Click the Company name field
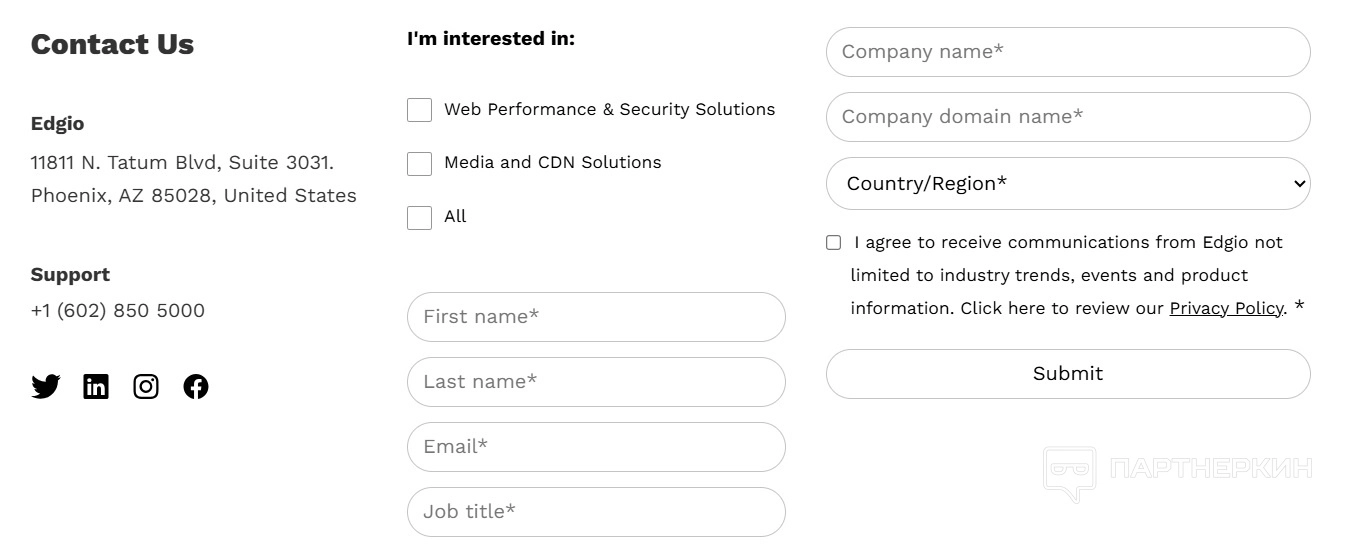The width and height of the screenshot is (1364, 556). click(1068, 52)
